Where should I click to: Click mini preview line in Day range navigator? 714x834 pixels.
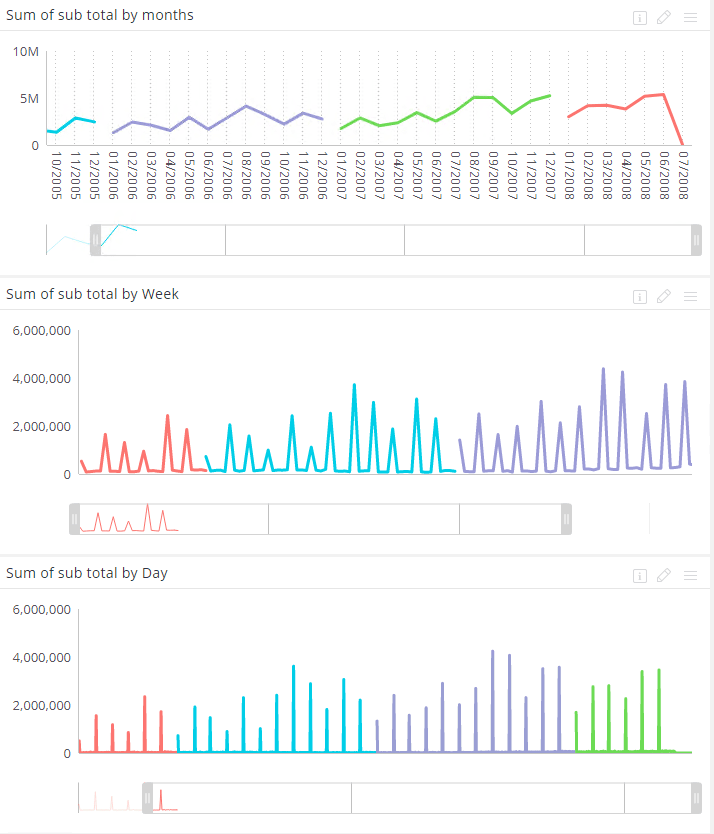pos(161,799)
